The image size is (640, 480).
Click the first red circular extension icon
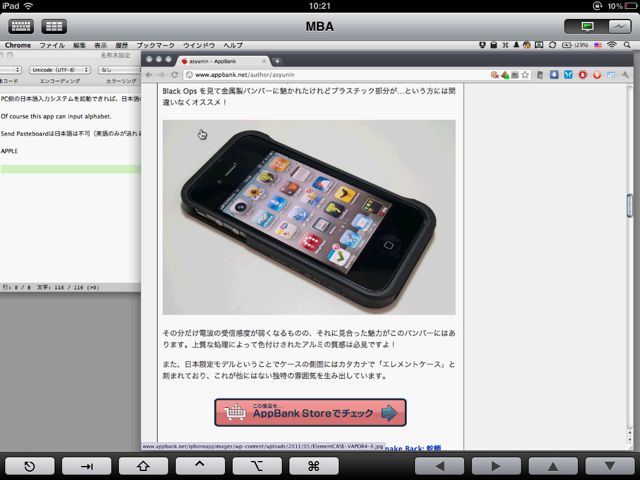(582, 75)
